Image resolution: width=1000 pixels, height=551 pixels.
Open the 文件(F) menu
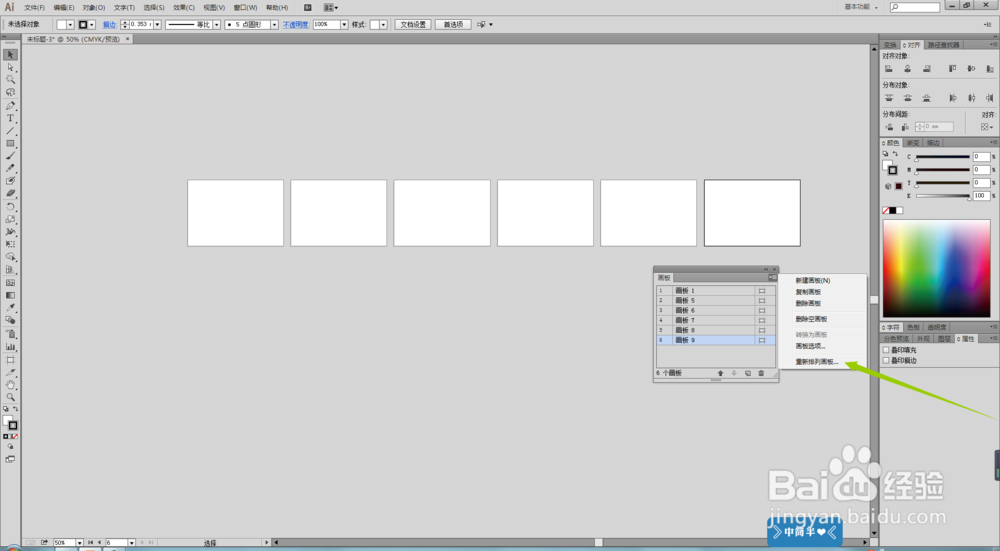click(34, 8)
